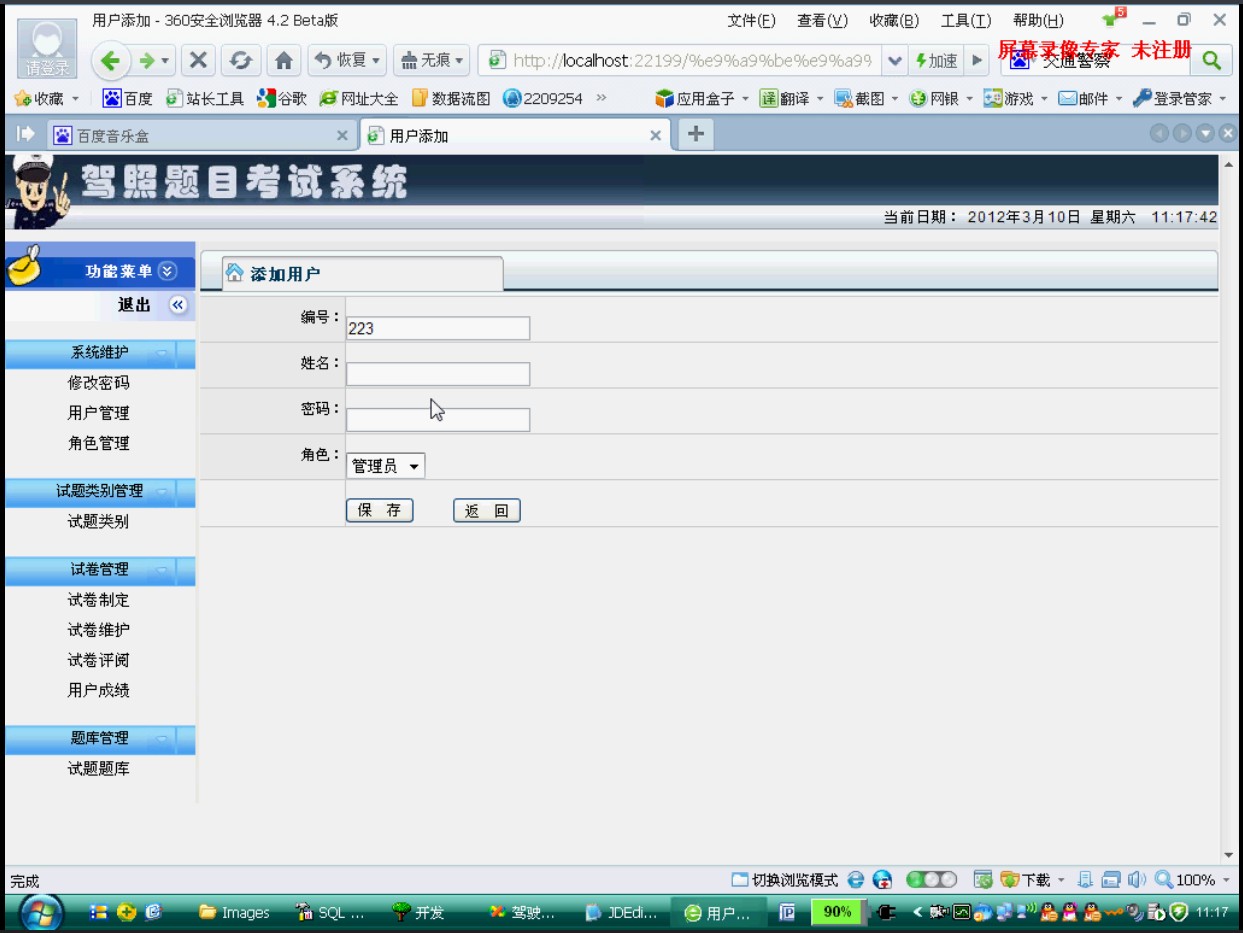This screenshot has width=1243, height=933.
Task: Click the browser back arrow button
Action: [110, 60]
